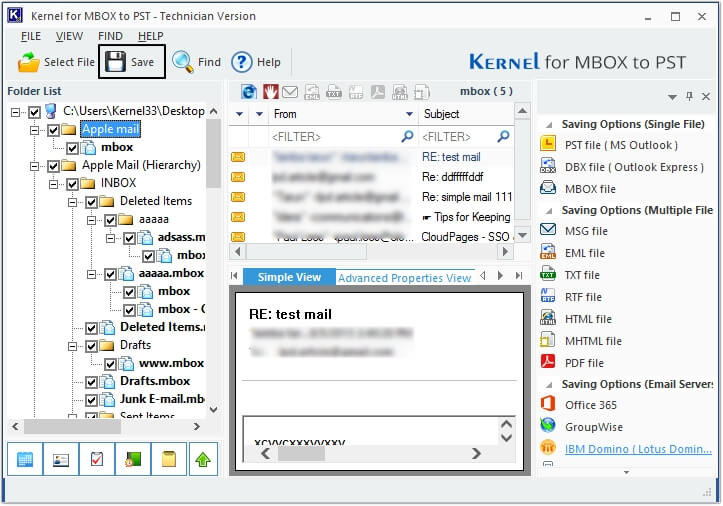Toggle the Deleted Items folder checkbox
This screenshot has width=723, height=506.
click(91, 202)
